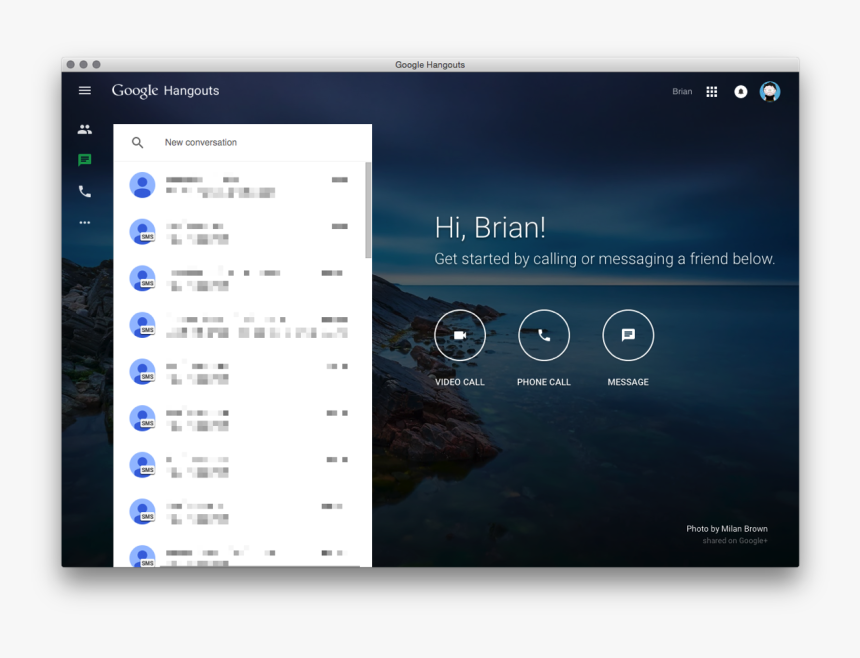Select the Conversations sidebar icon
Screen dimensions: 860x658
[x=85, y=160]
